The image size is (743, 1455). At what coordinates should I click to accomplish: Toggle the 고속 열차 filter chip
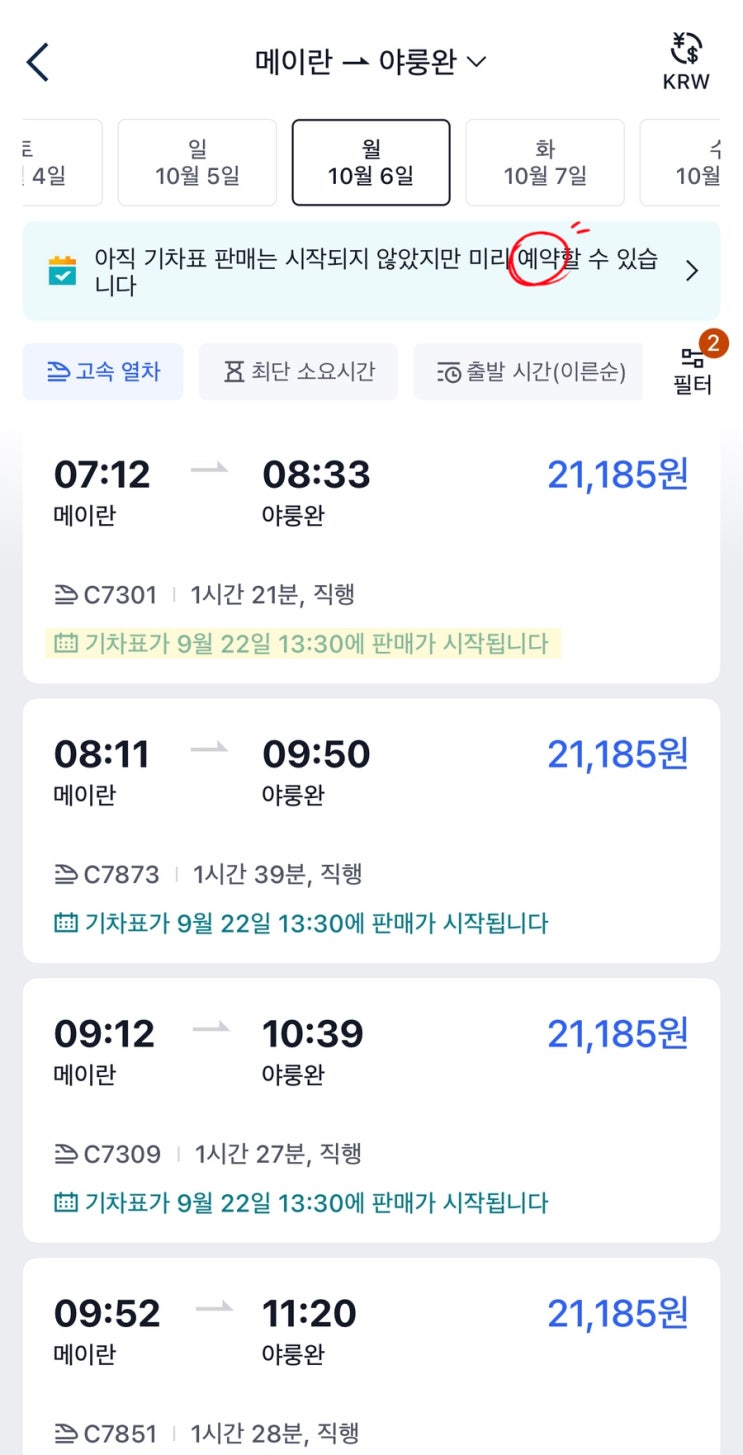(x=103, y=372)
